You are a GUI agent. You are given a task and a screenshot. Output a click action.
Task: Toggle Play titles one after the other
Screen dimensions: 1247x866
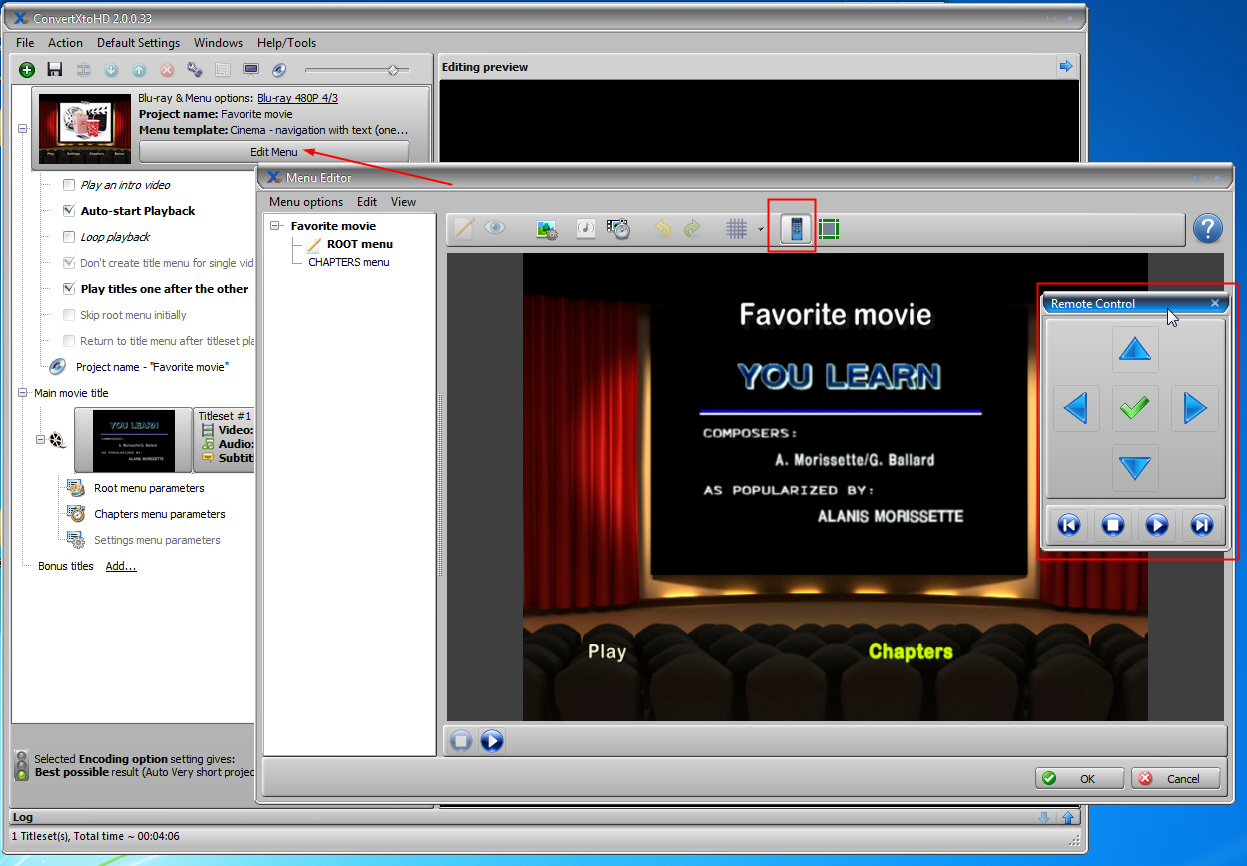(x=69, y=289)
